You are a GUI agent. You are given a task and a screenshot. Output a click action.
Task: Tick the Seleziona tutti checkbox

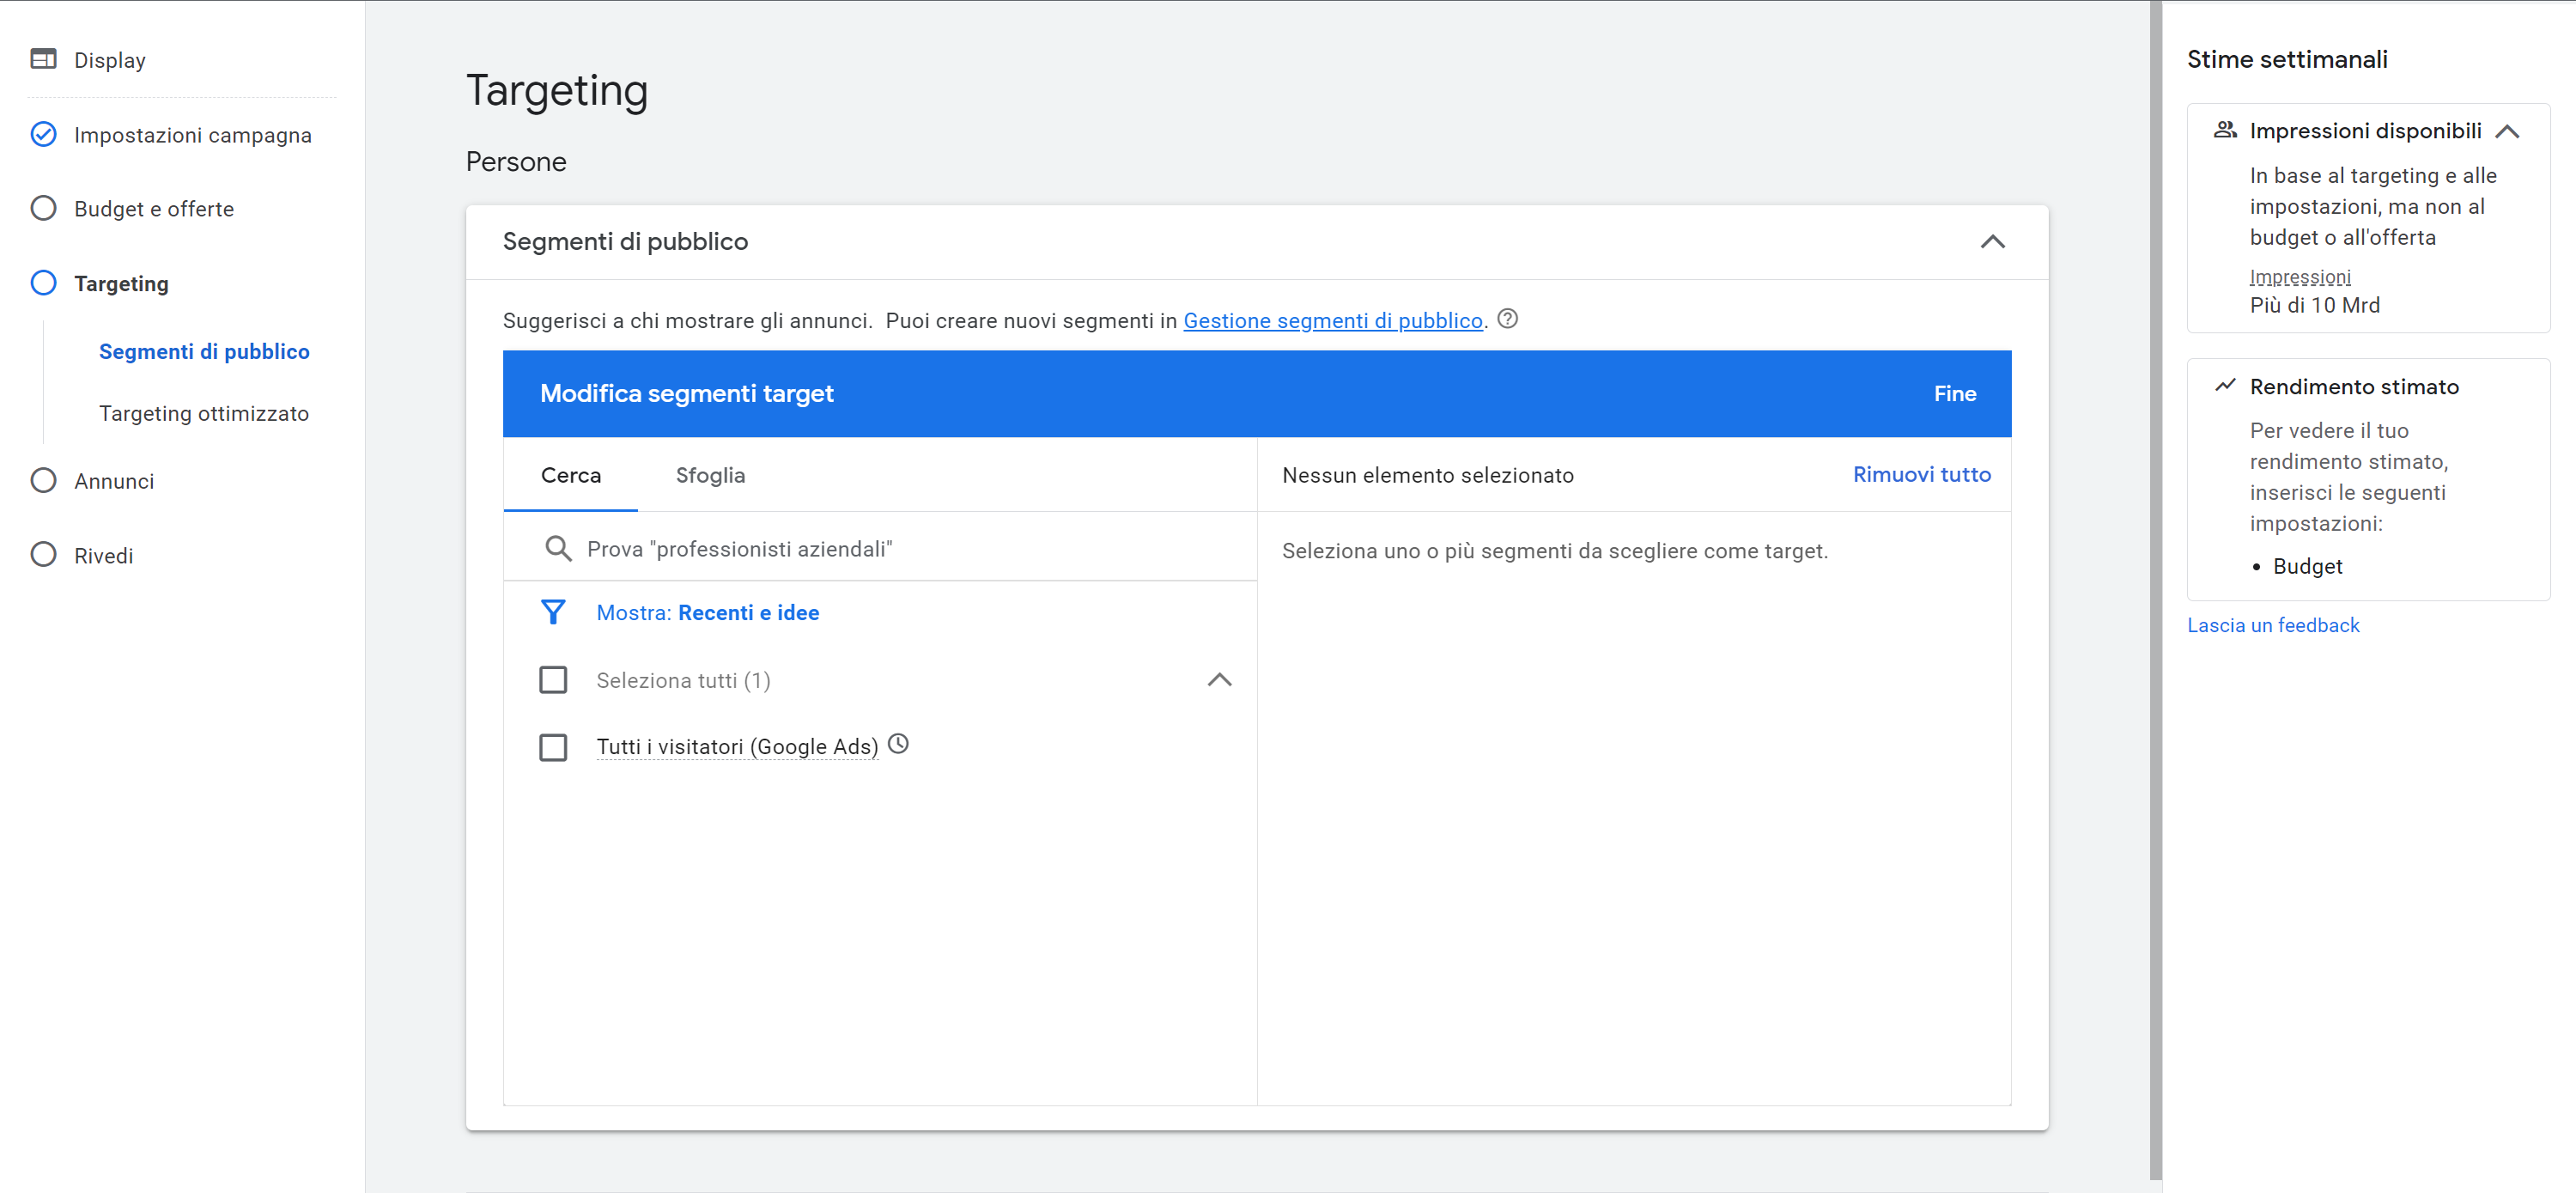pyautogui.click(x=553, y=680)
